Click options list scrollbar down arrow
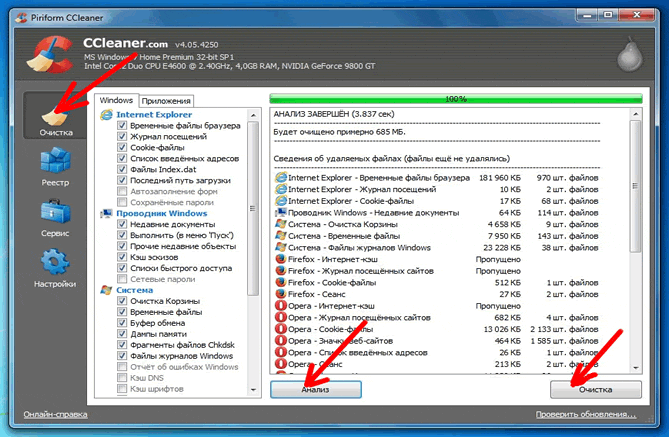The height and width of the screenshot is (437, 669). click(253, 390)
